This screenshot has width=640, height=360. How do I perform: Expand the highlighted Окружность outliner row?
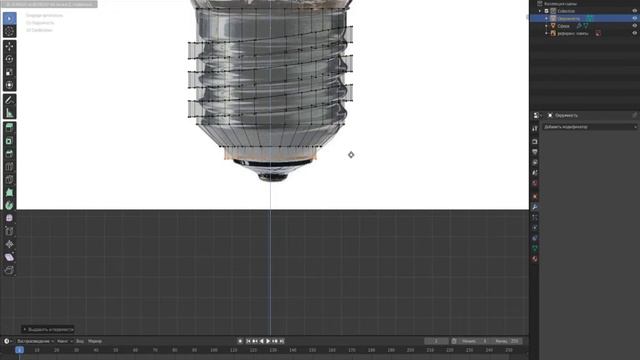[547, 18]
